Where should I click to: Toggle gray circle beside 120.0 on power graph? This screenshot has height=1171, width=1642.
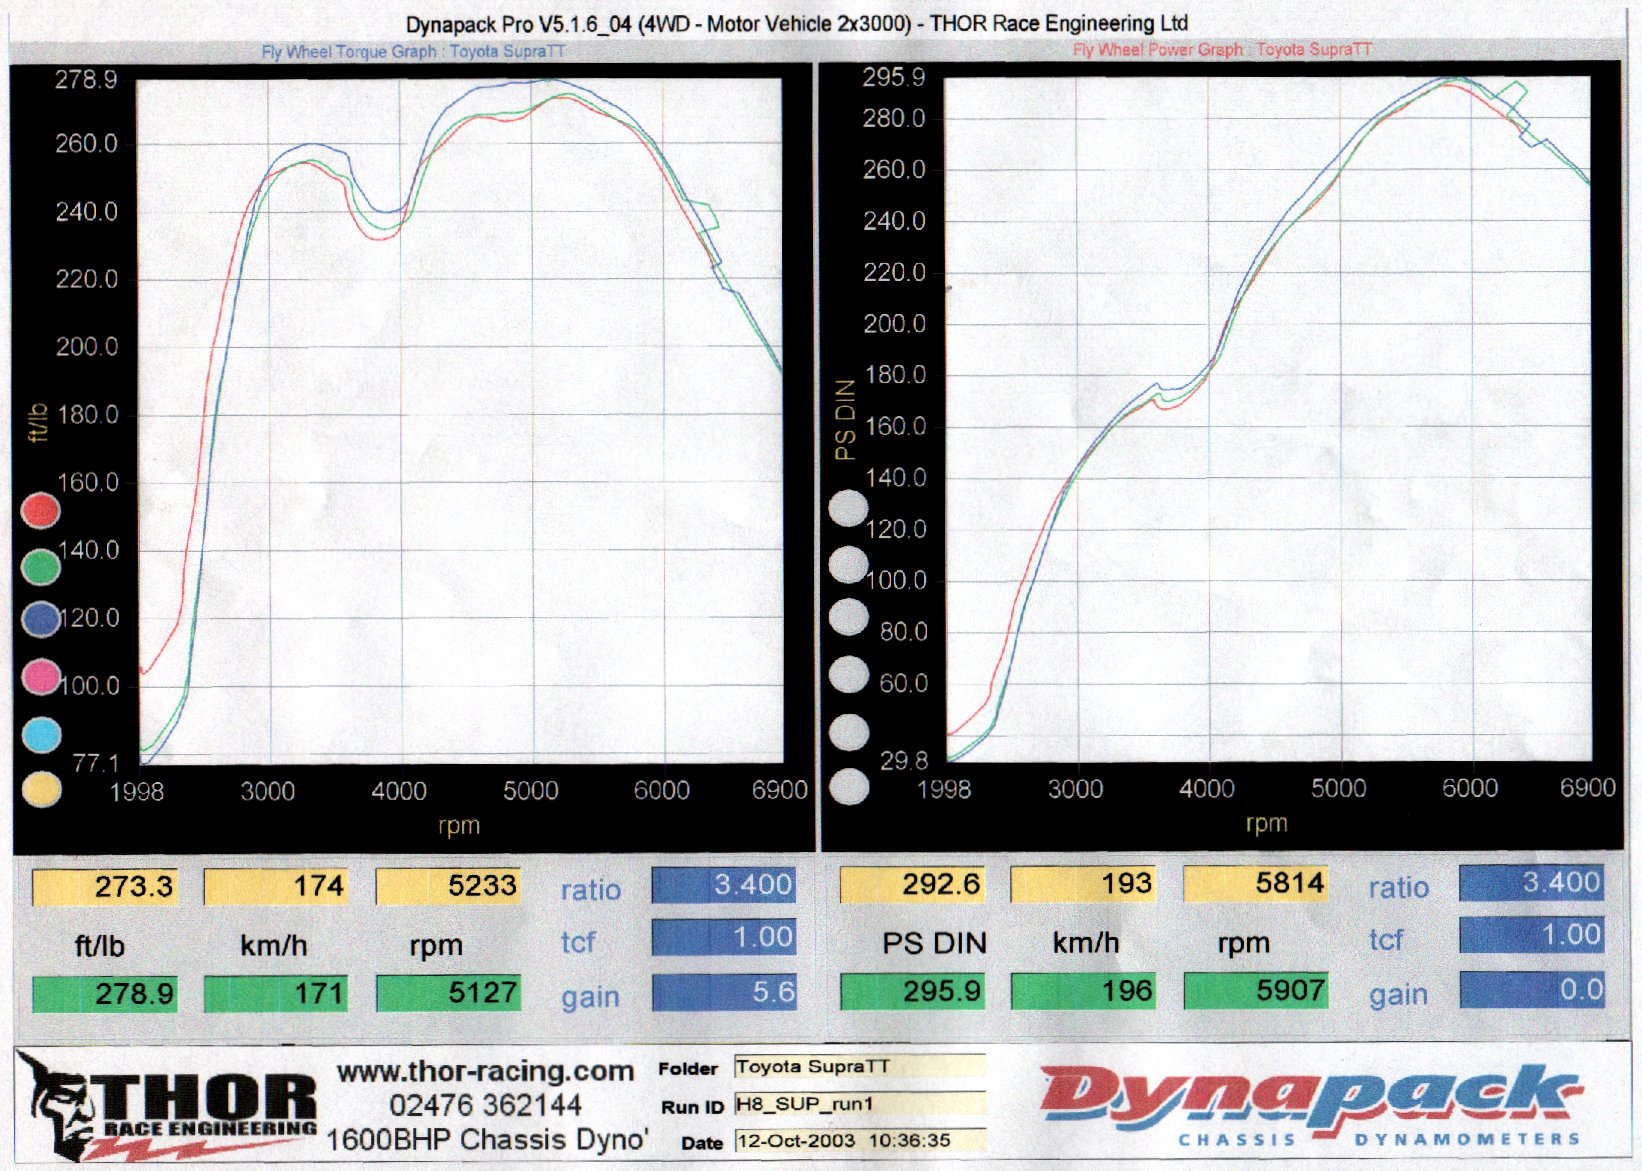pos(848,508)
